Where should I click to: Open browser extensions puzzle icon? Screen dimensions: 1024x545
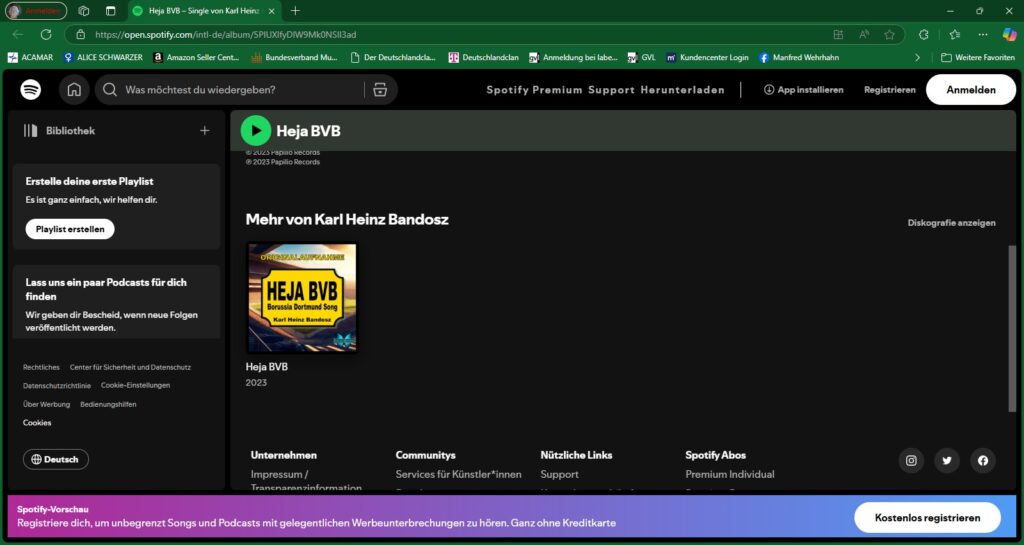click(x=923, y=35)
